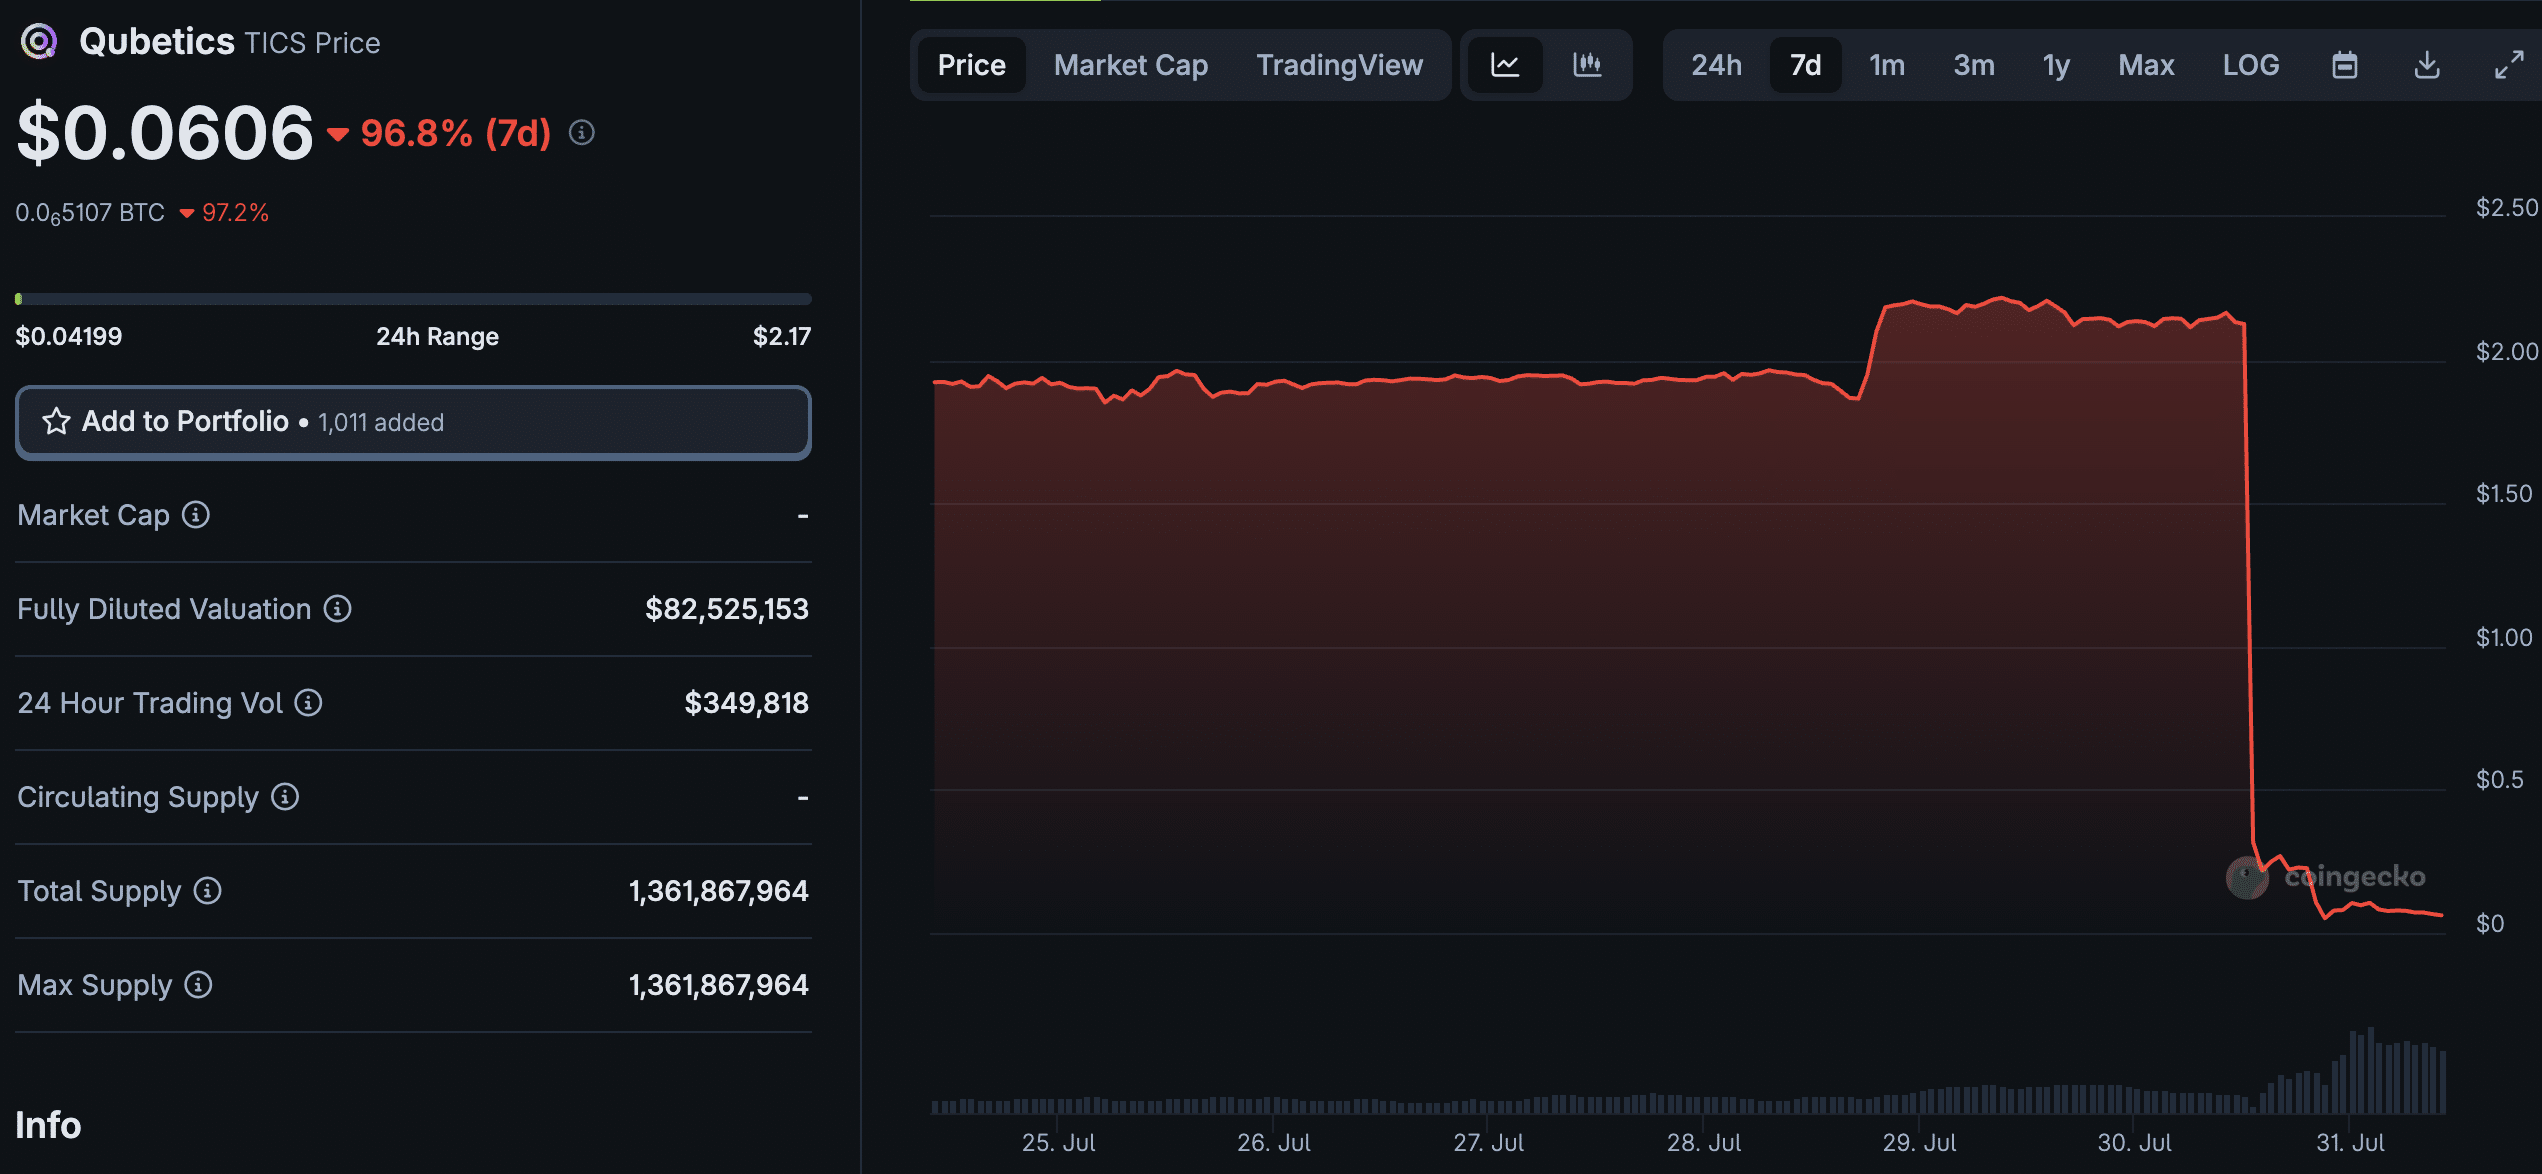2542x1174 pixels.
Task: Click the $0.0606 current price
Action: pyautogui.click(x=165, y=132)
